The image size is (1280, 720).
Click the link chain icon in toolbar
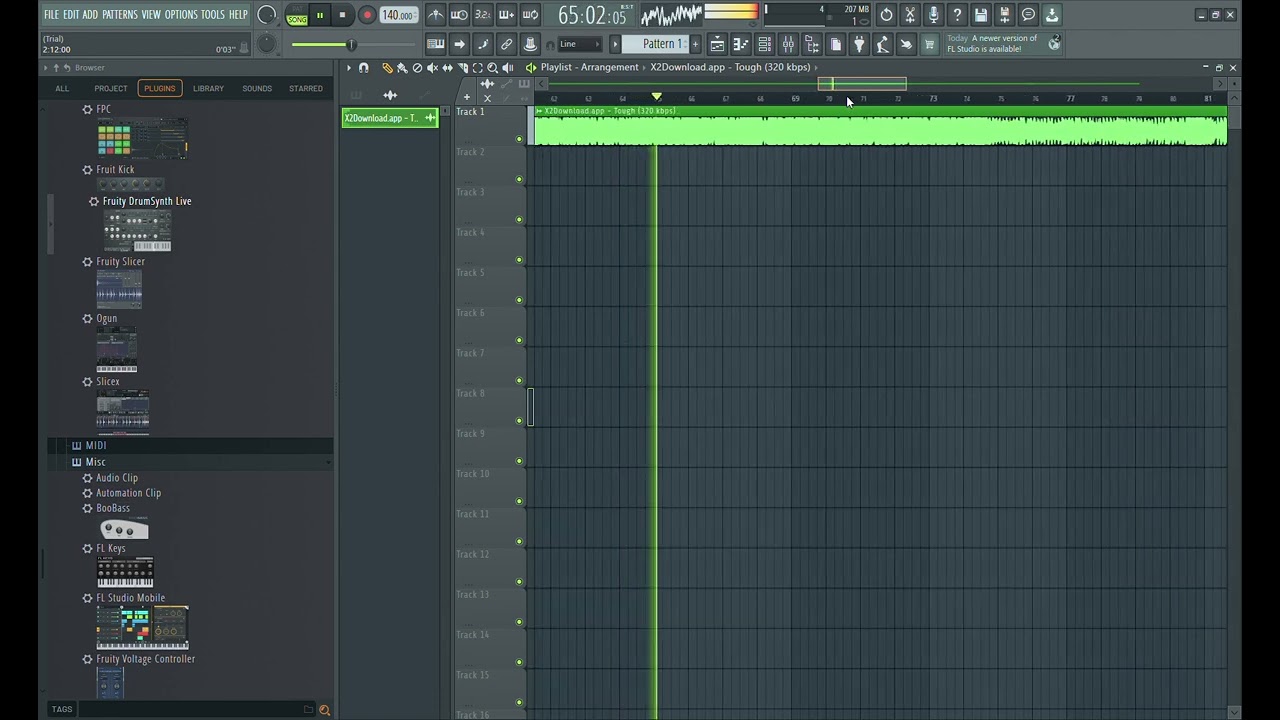pyautogui.click(x=506, y=44)
